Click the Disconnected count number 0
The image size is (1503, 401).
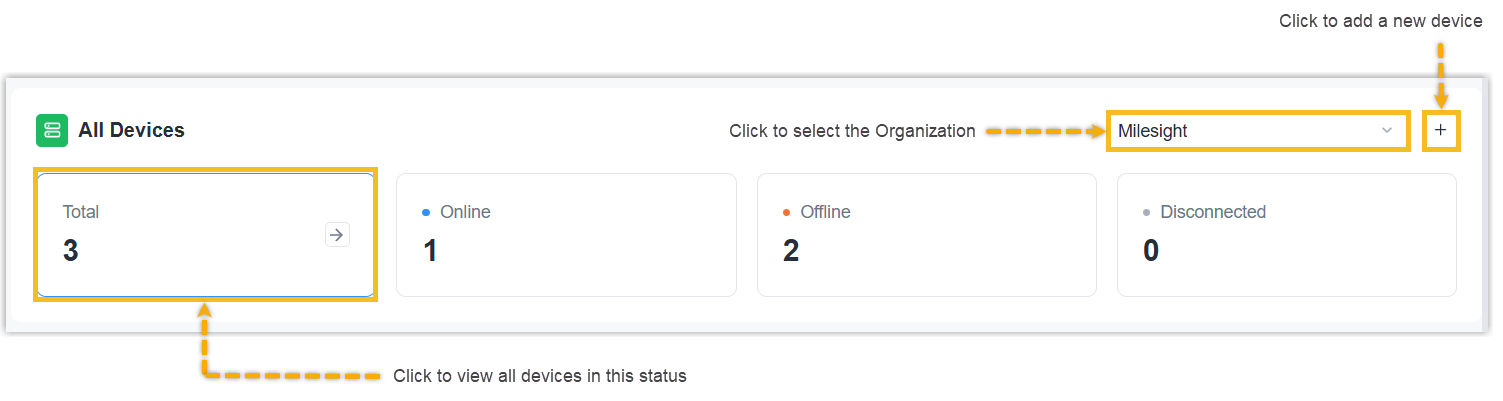(x=1151, y=250)
